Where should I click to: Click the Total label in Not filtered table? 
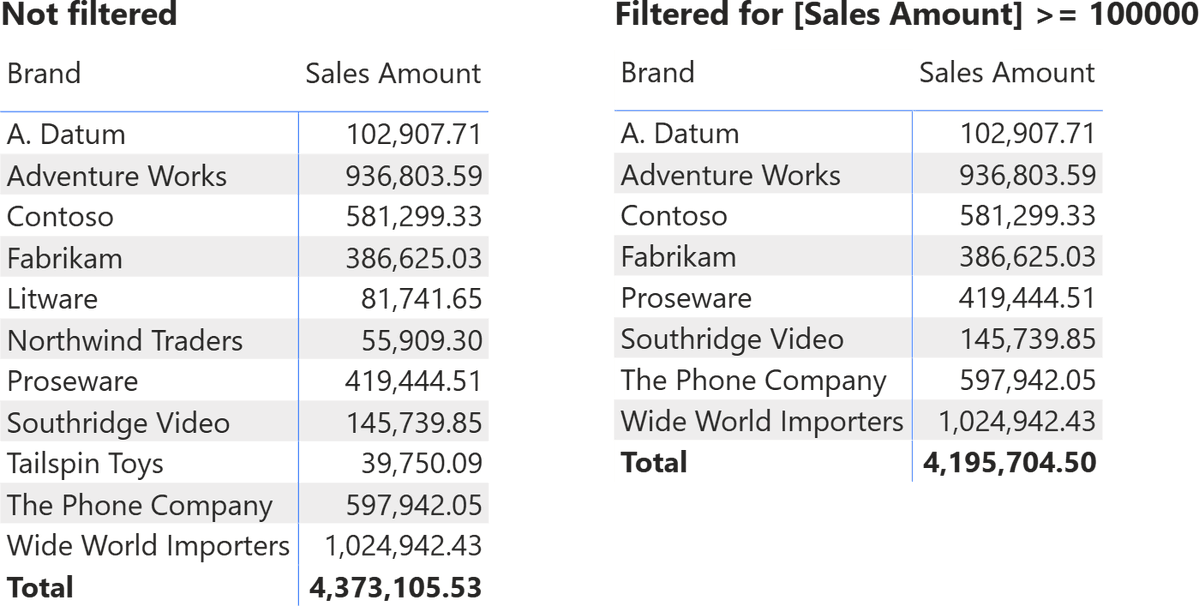pos(40,587)
